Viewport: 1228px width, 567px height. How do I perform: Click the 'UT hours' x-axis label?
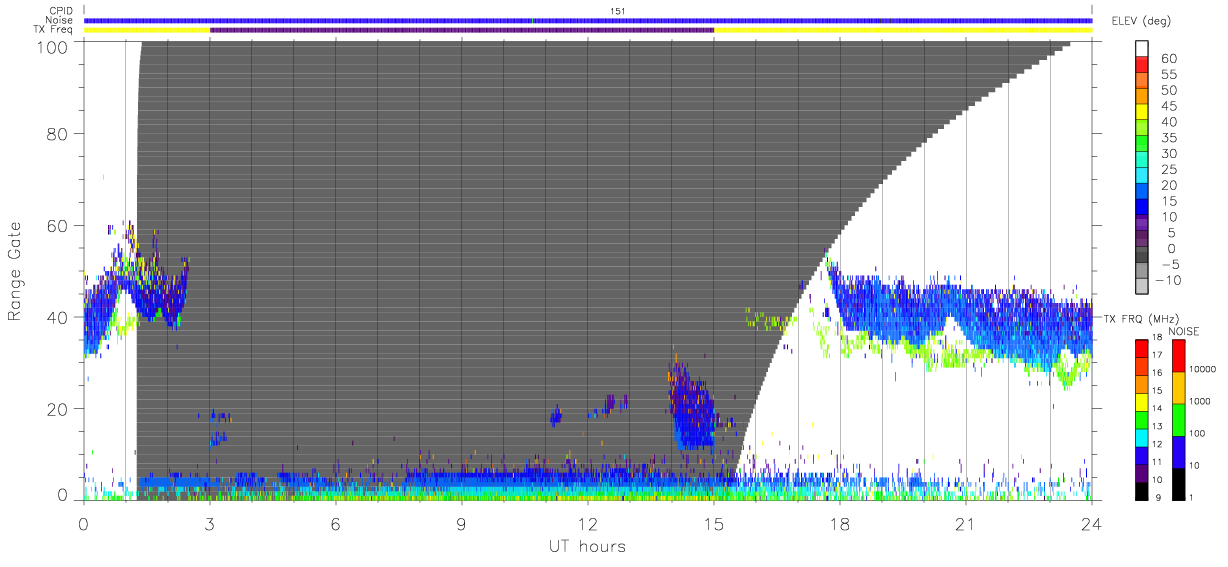click(x=586, y=546)
